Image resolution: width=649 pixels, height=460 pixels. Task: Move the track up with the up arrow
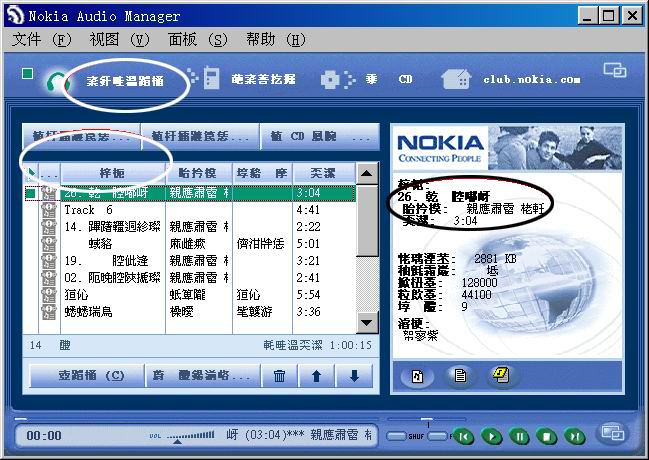[x=316, y=376]
